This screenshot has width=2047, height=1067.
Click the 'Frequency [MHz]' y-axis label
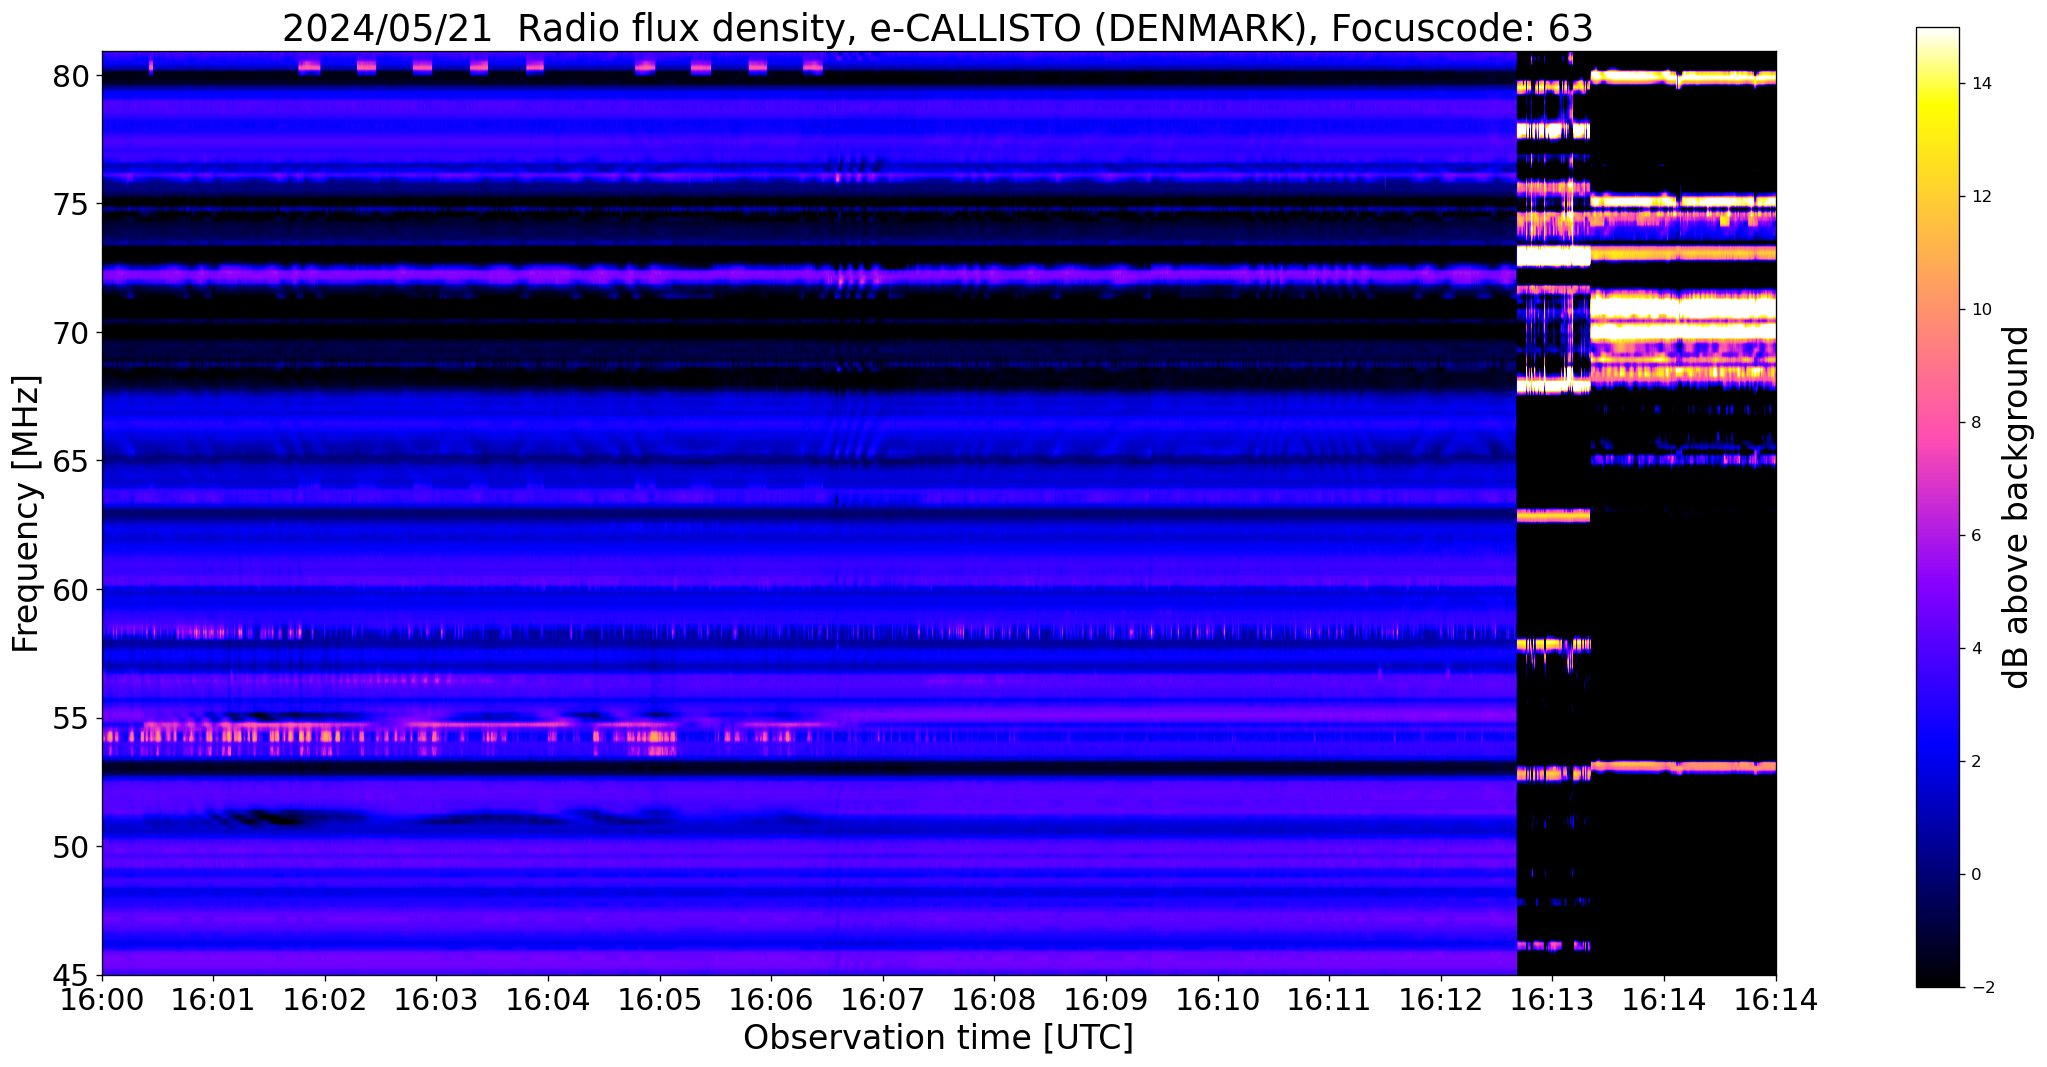[x=26, y=514]
